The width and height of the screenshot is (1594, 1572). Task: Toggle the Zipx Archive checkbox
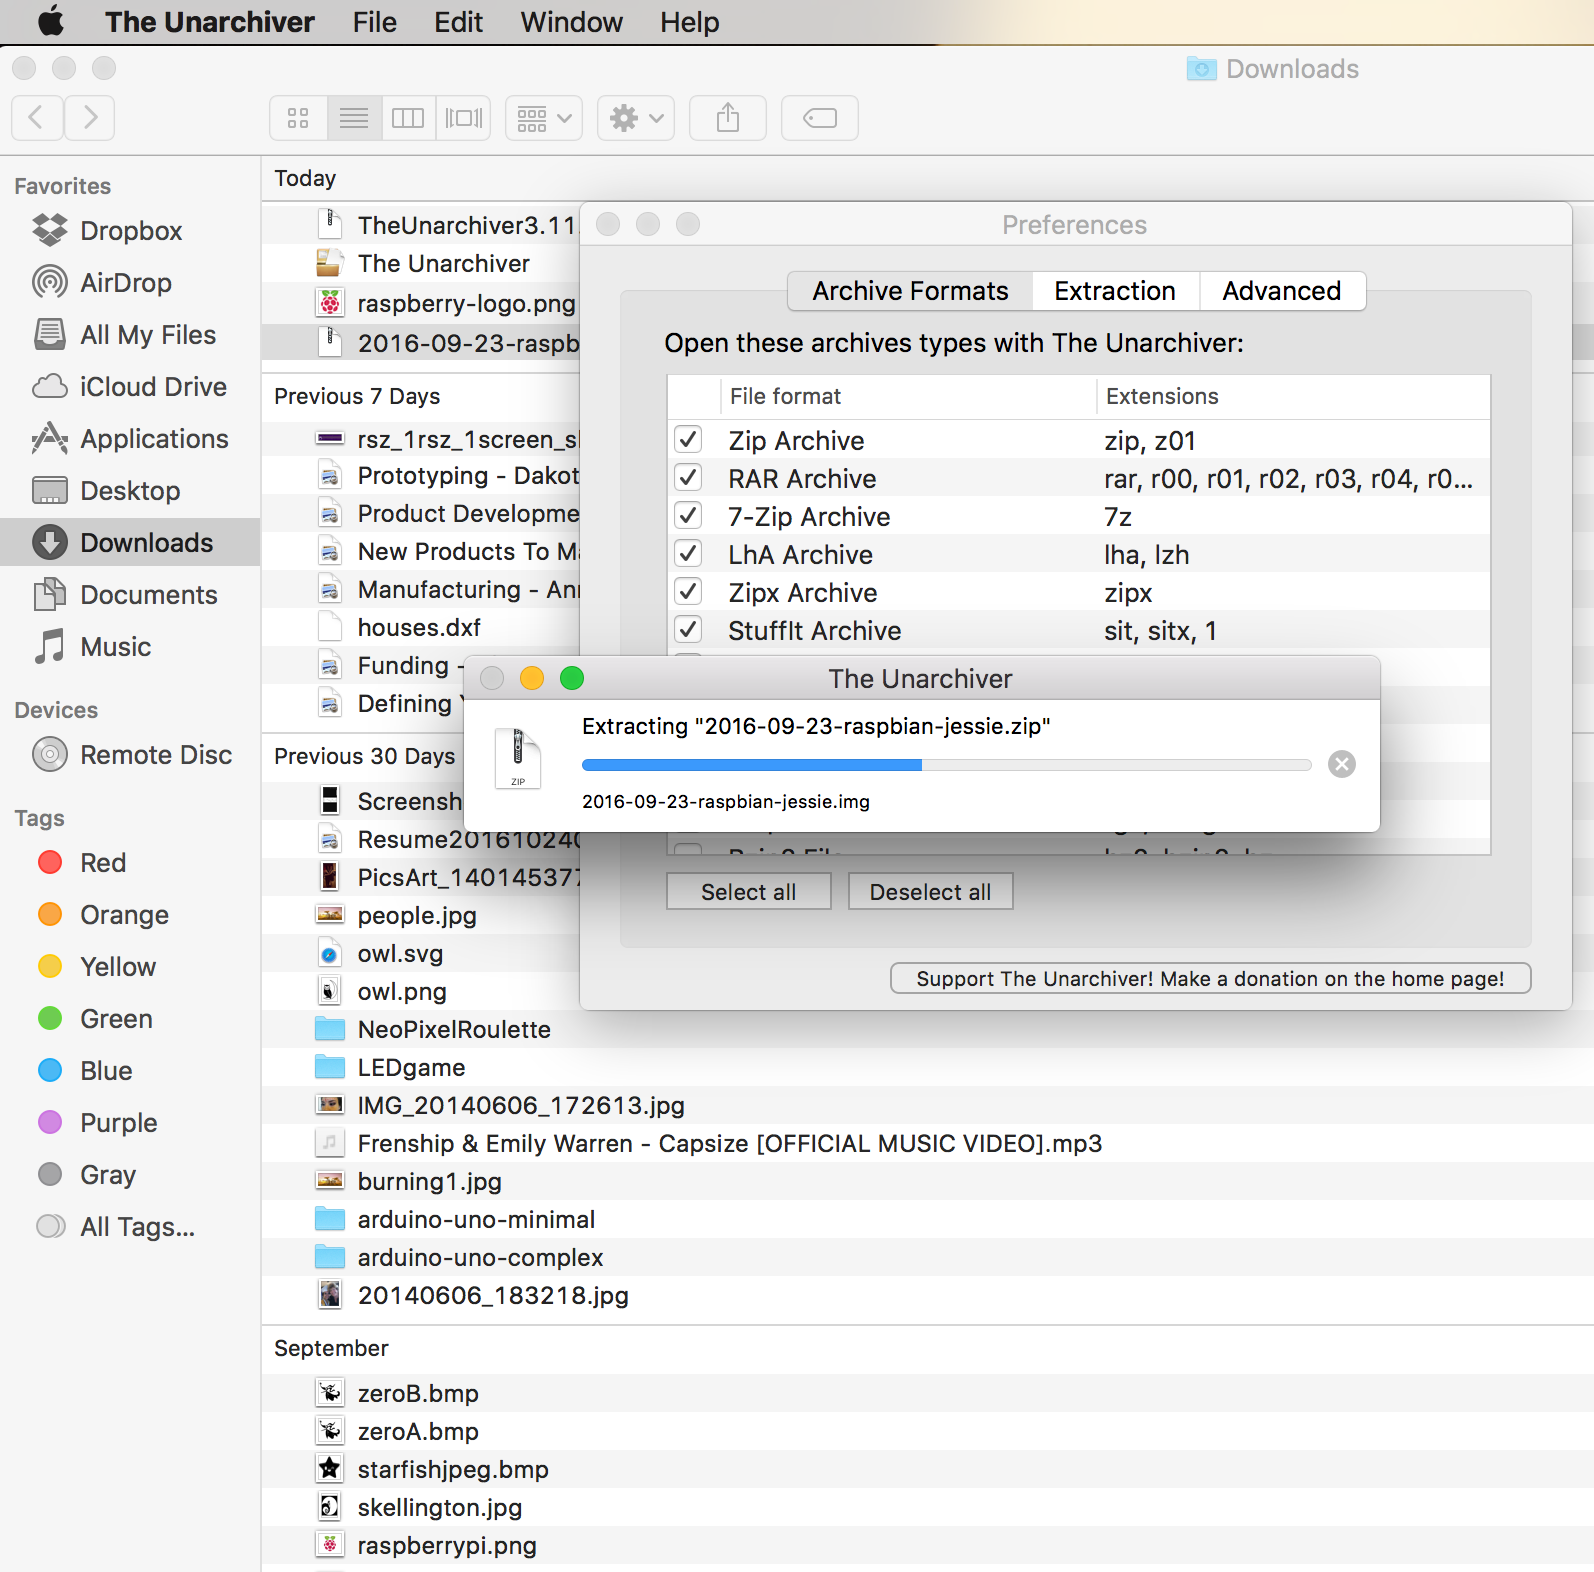(x=688, y=592)
